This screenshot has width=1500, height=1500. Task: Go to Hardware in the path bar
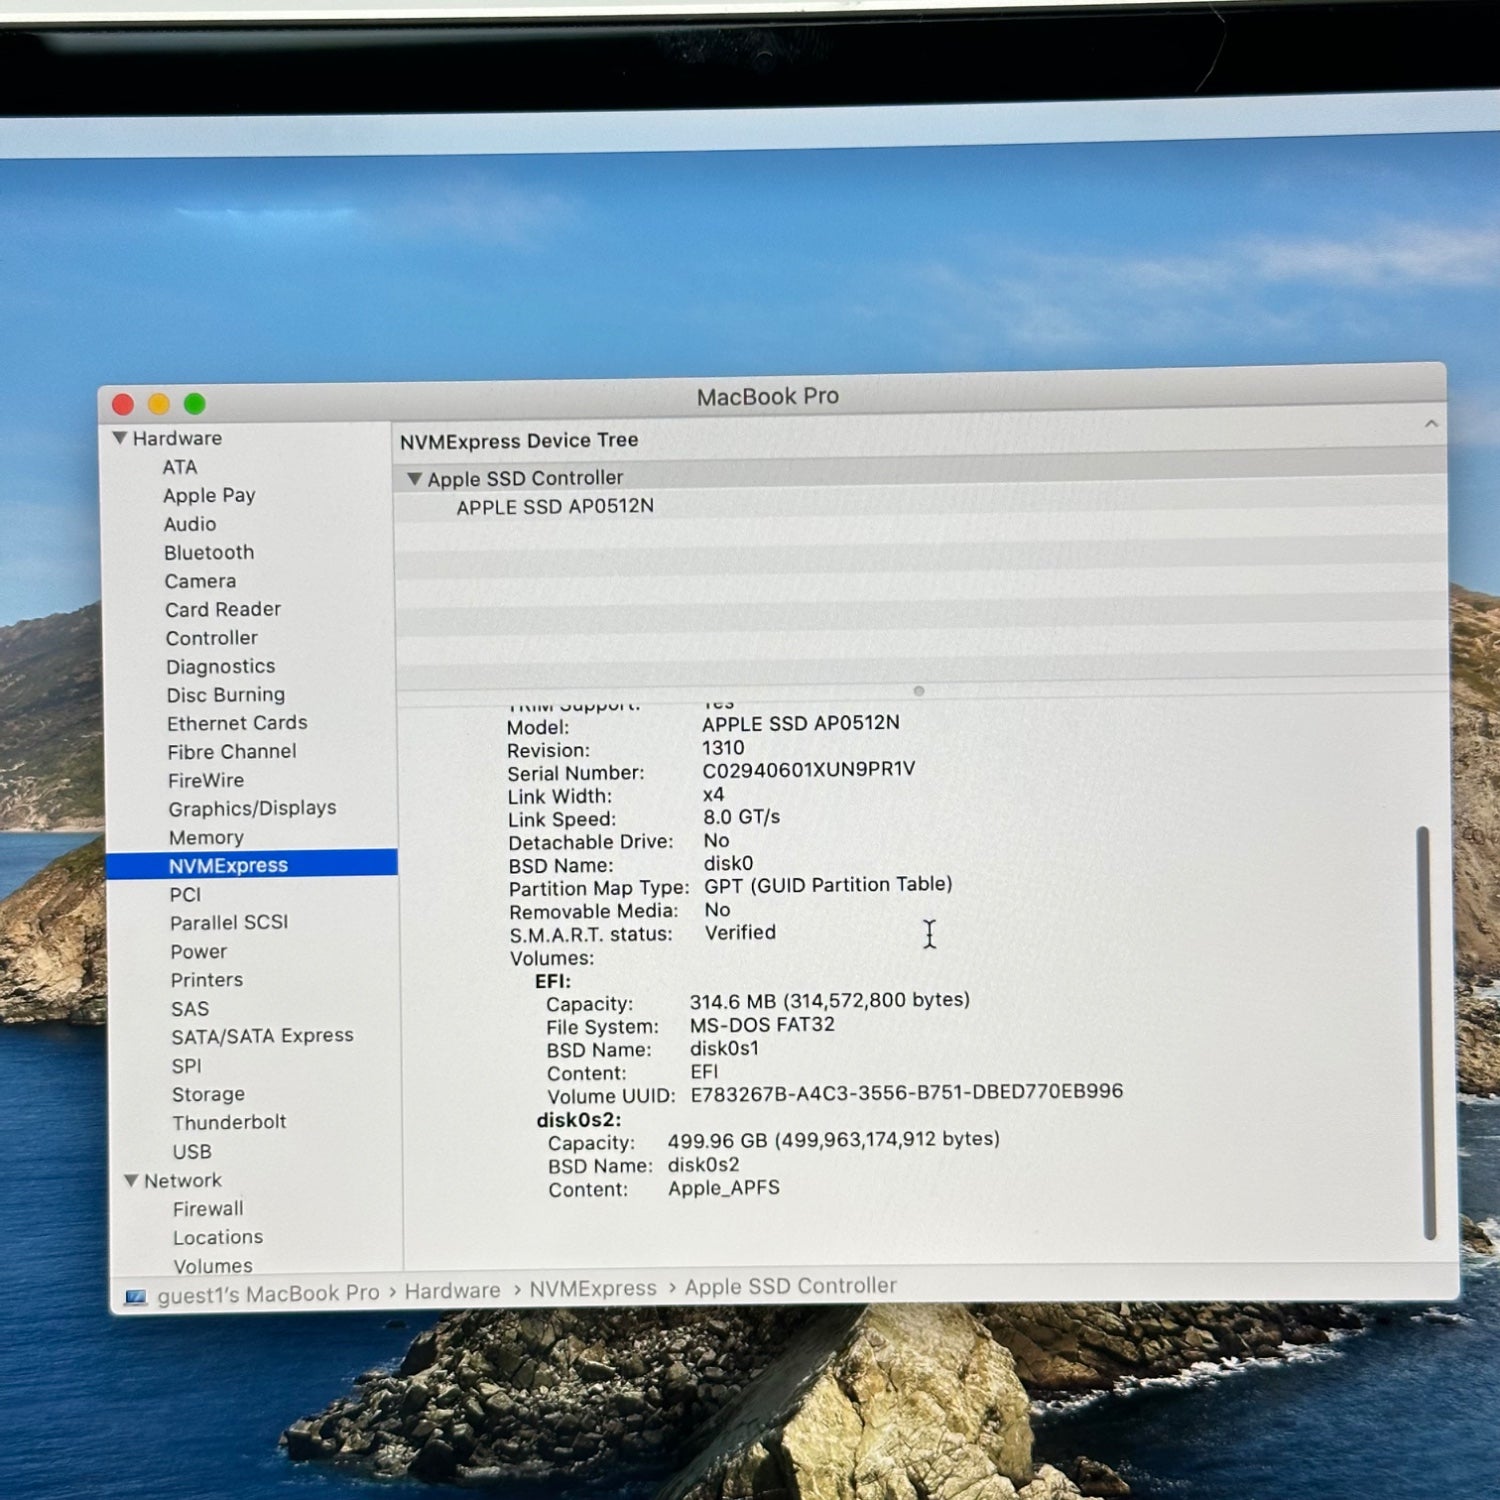(452, 1291)
